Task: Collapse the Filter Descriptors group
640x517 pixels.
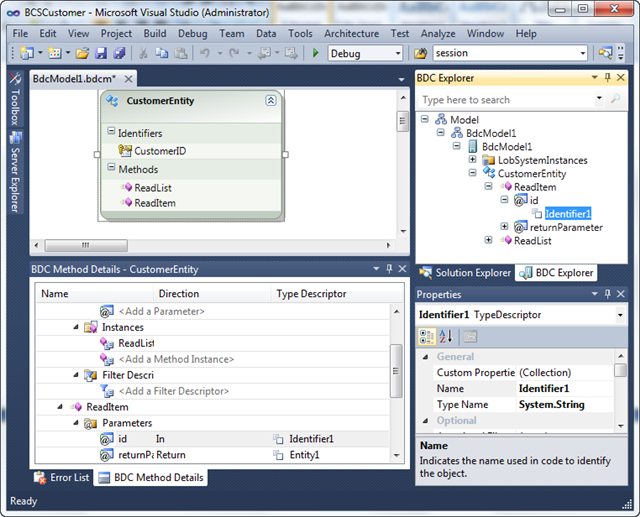Action: [x=76, y=375]
